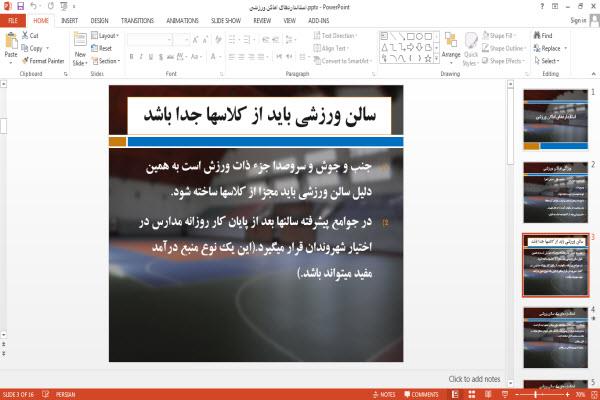Collapse the ribbon with the arrow
The width and height of the screenshot is (600, 400).
[594, 74]
